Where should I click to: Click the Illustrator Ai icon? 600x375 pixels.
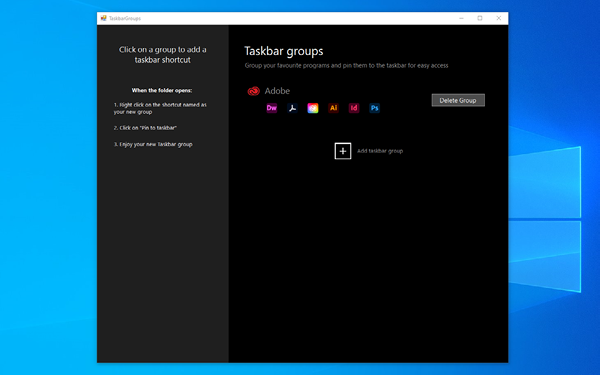[333, 108]
